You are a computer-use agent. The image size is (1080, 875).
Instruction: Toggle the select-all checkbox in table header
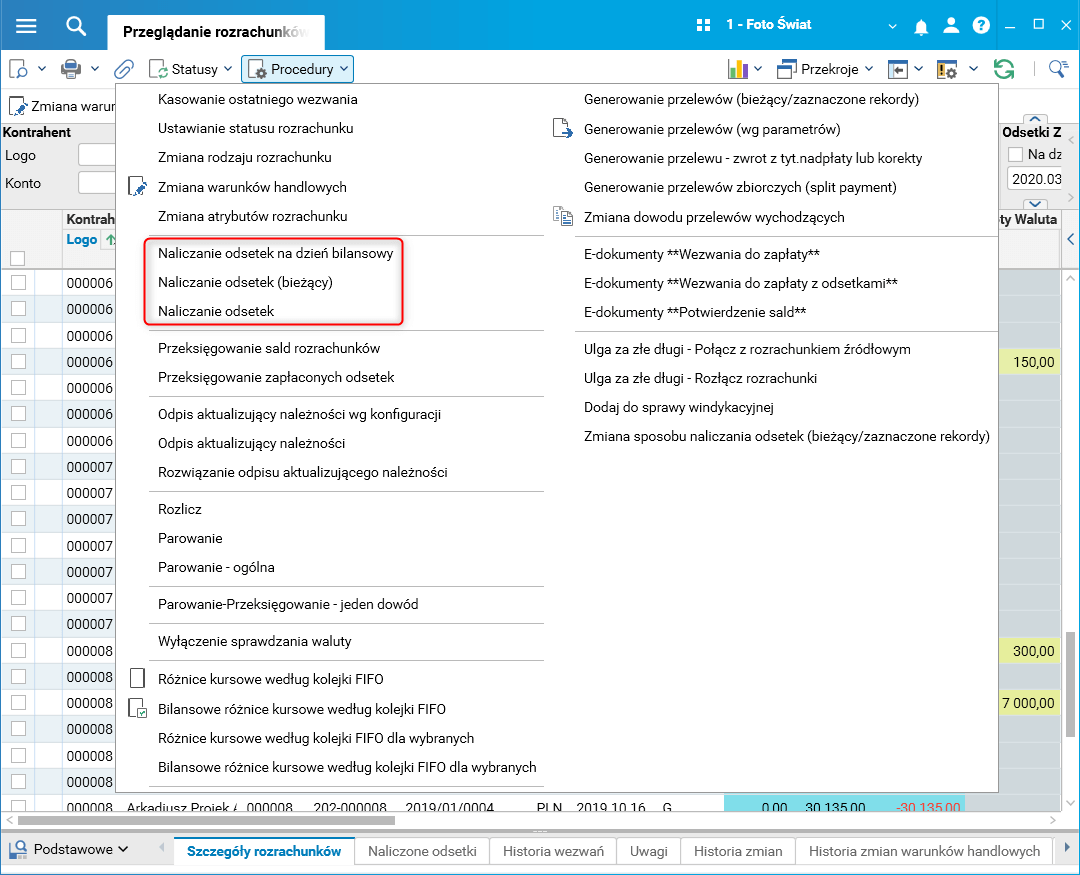[x=18, y=258]
